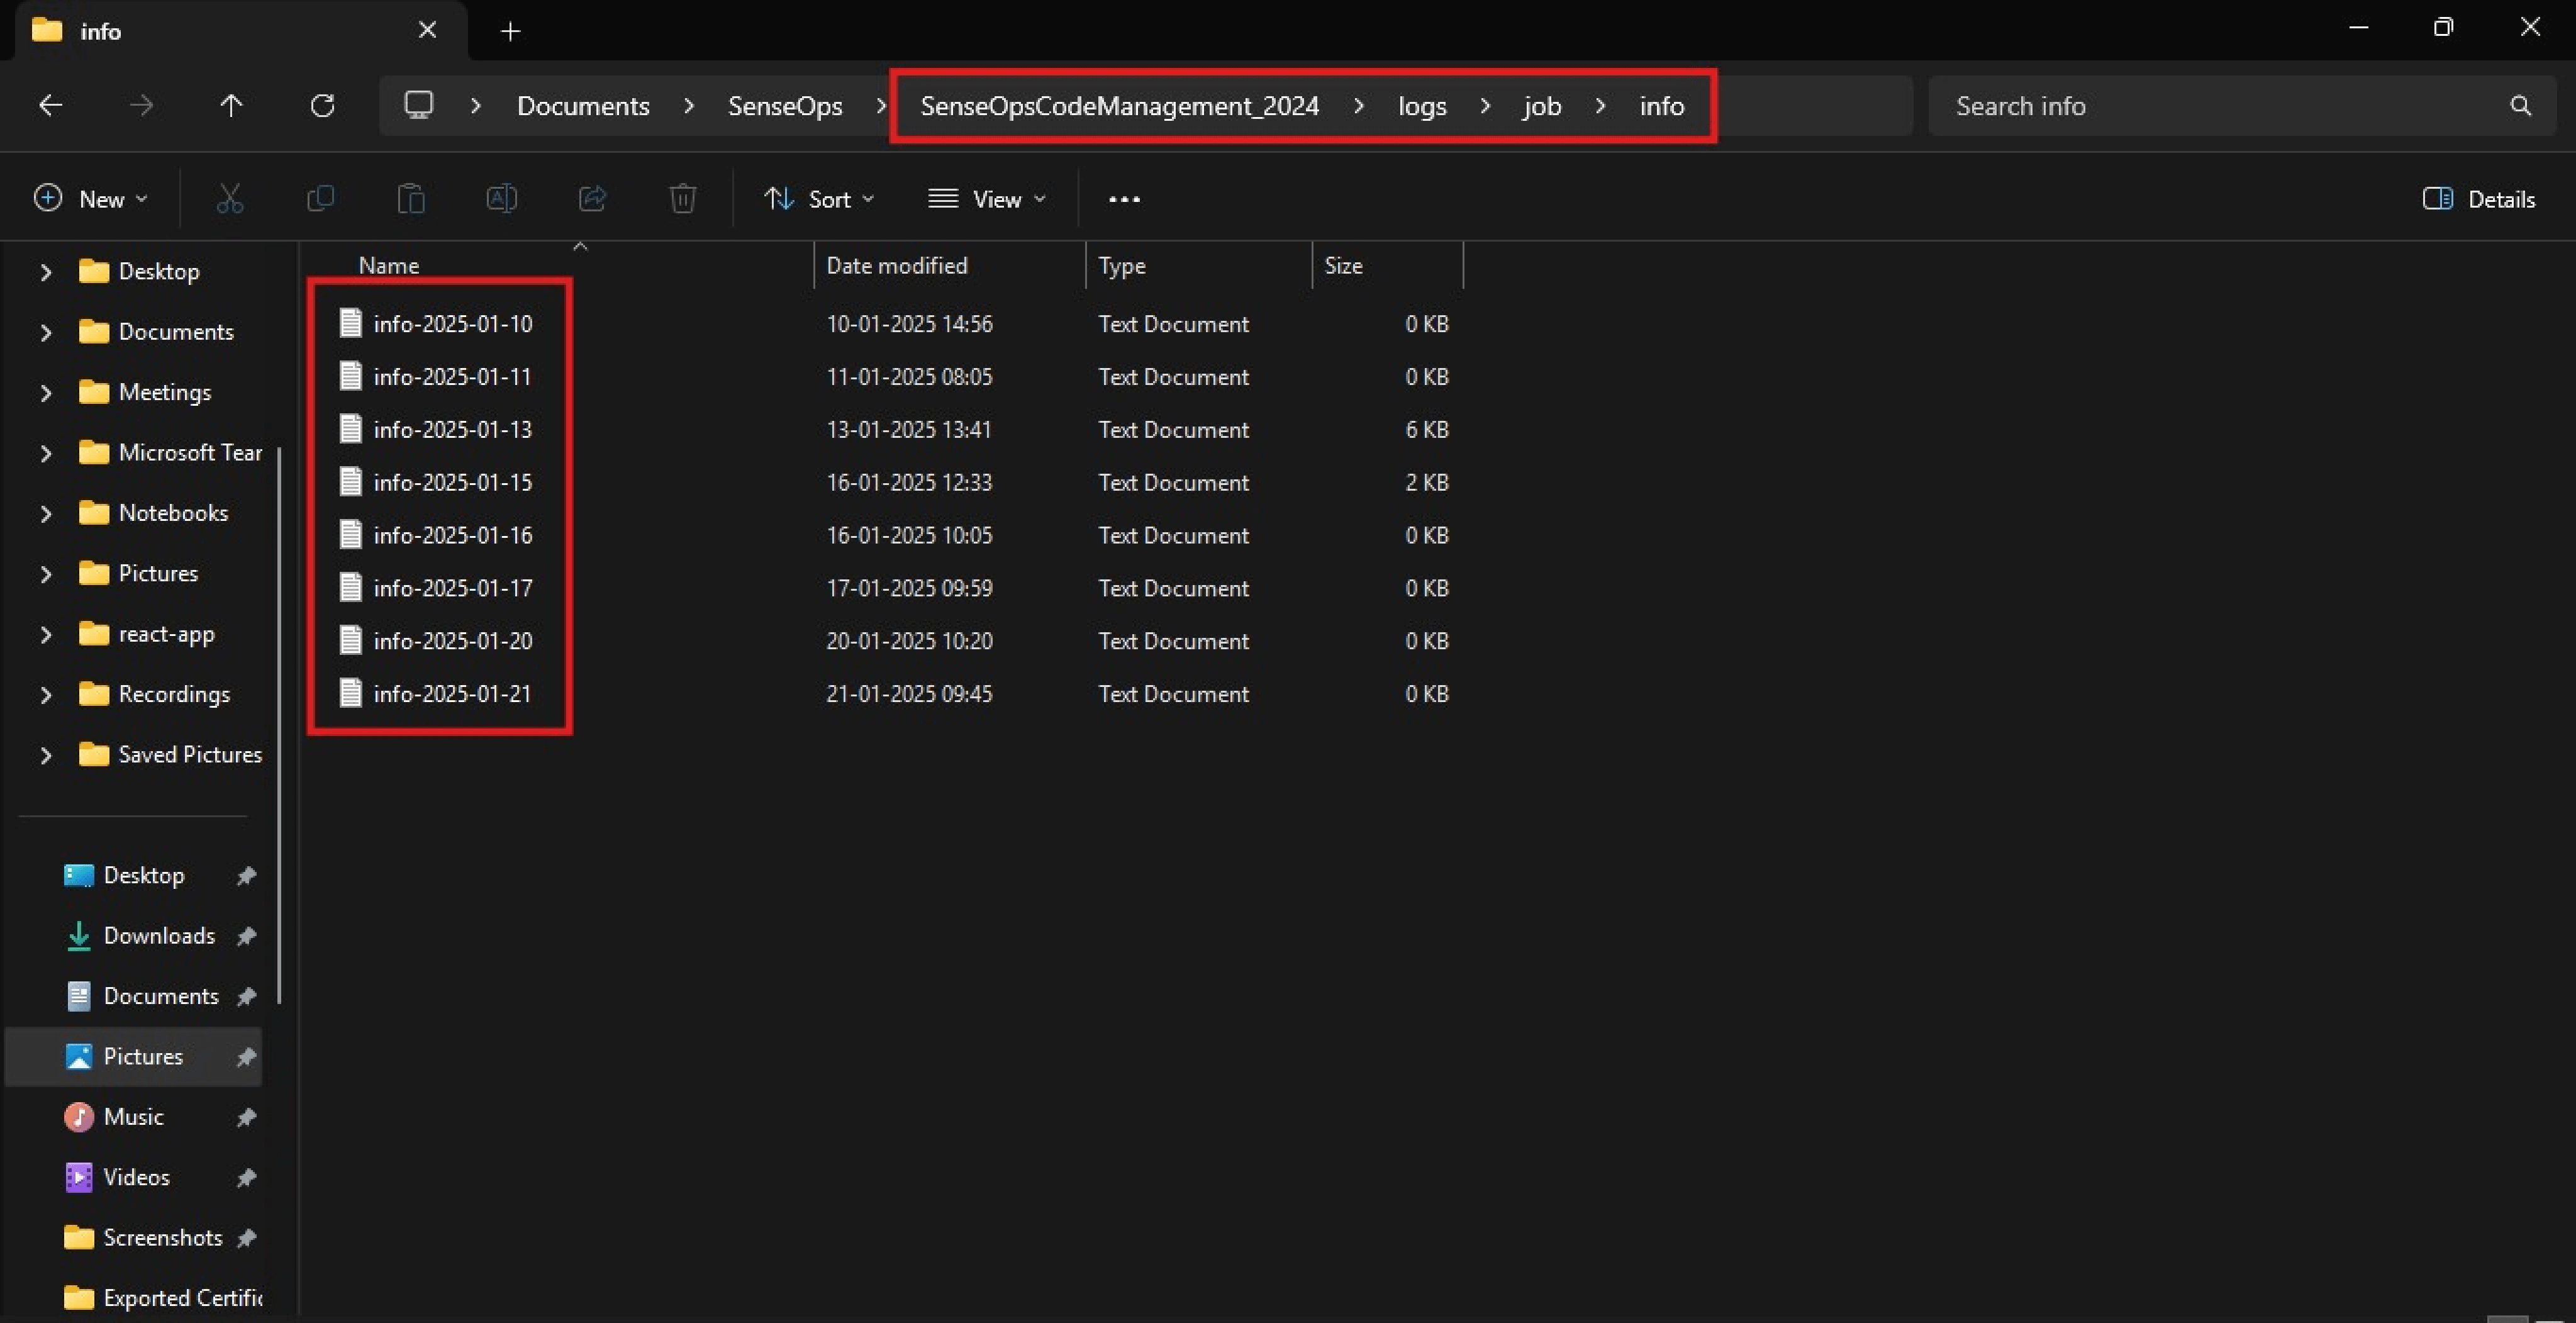This screenshot has width=2576, height=1323.
Task: Click the Paste clipboard icon
Action: (411, 199)
